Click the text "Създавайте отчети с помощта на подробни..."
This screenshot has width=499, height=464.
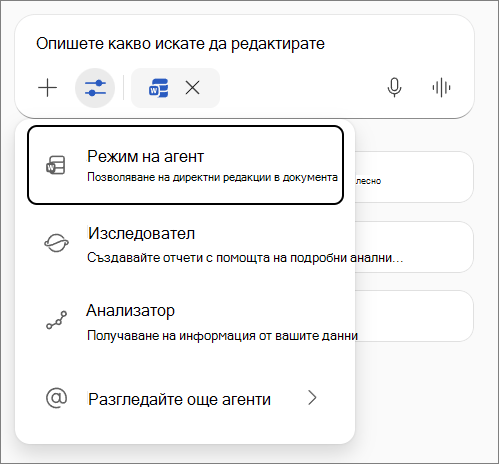point(245,258)
